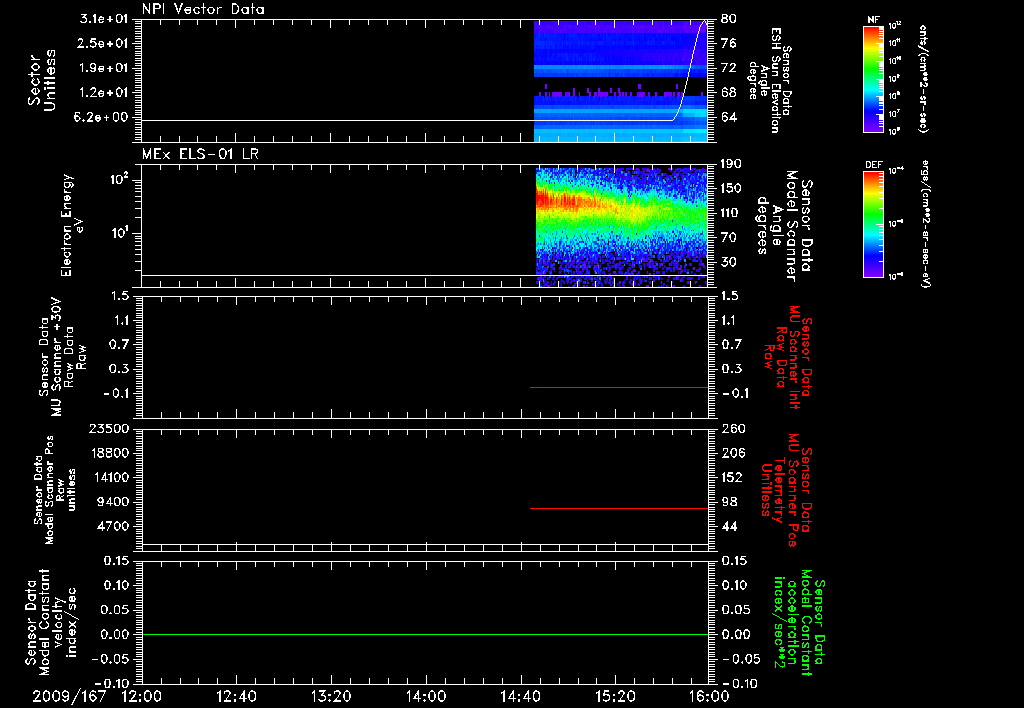Click the 150 scanner angle tick
Screen dimensions: 1024x708
(x=732, y=188)
